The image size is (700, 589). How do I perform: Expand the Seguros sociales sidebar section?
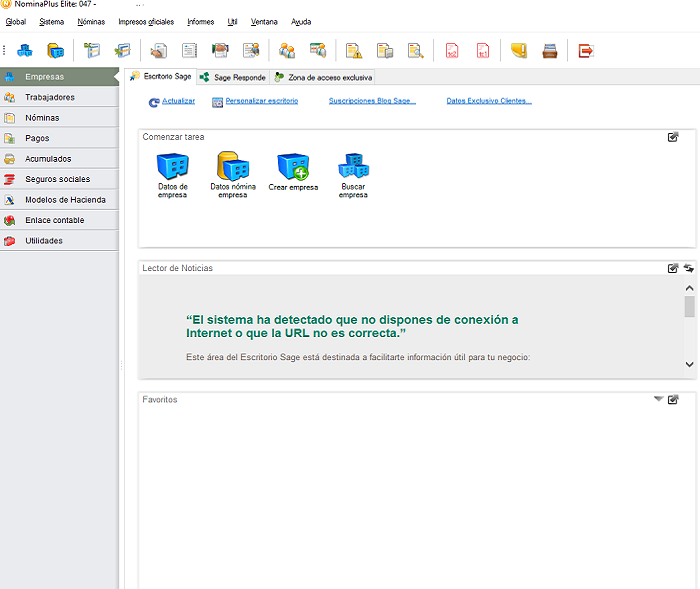[x=57, y=179]
